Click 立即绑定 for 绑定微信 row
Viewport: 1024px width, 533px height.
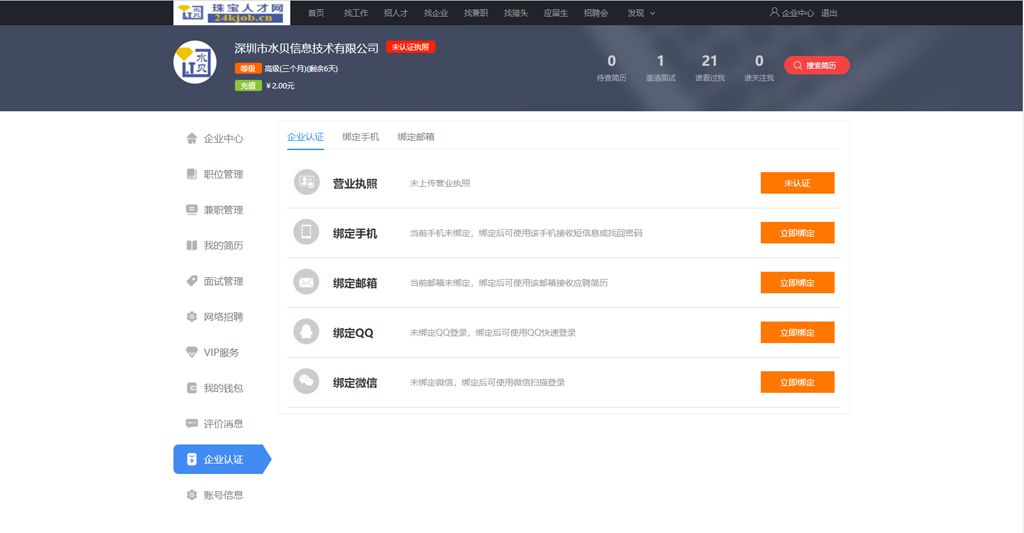pyautogui.click(x=797, y=382)
